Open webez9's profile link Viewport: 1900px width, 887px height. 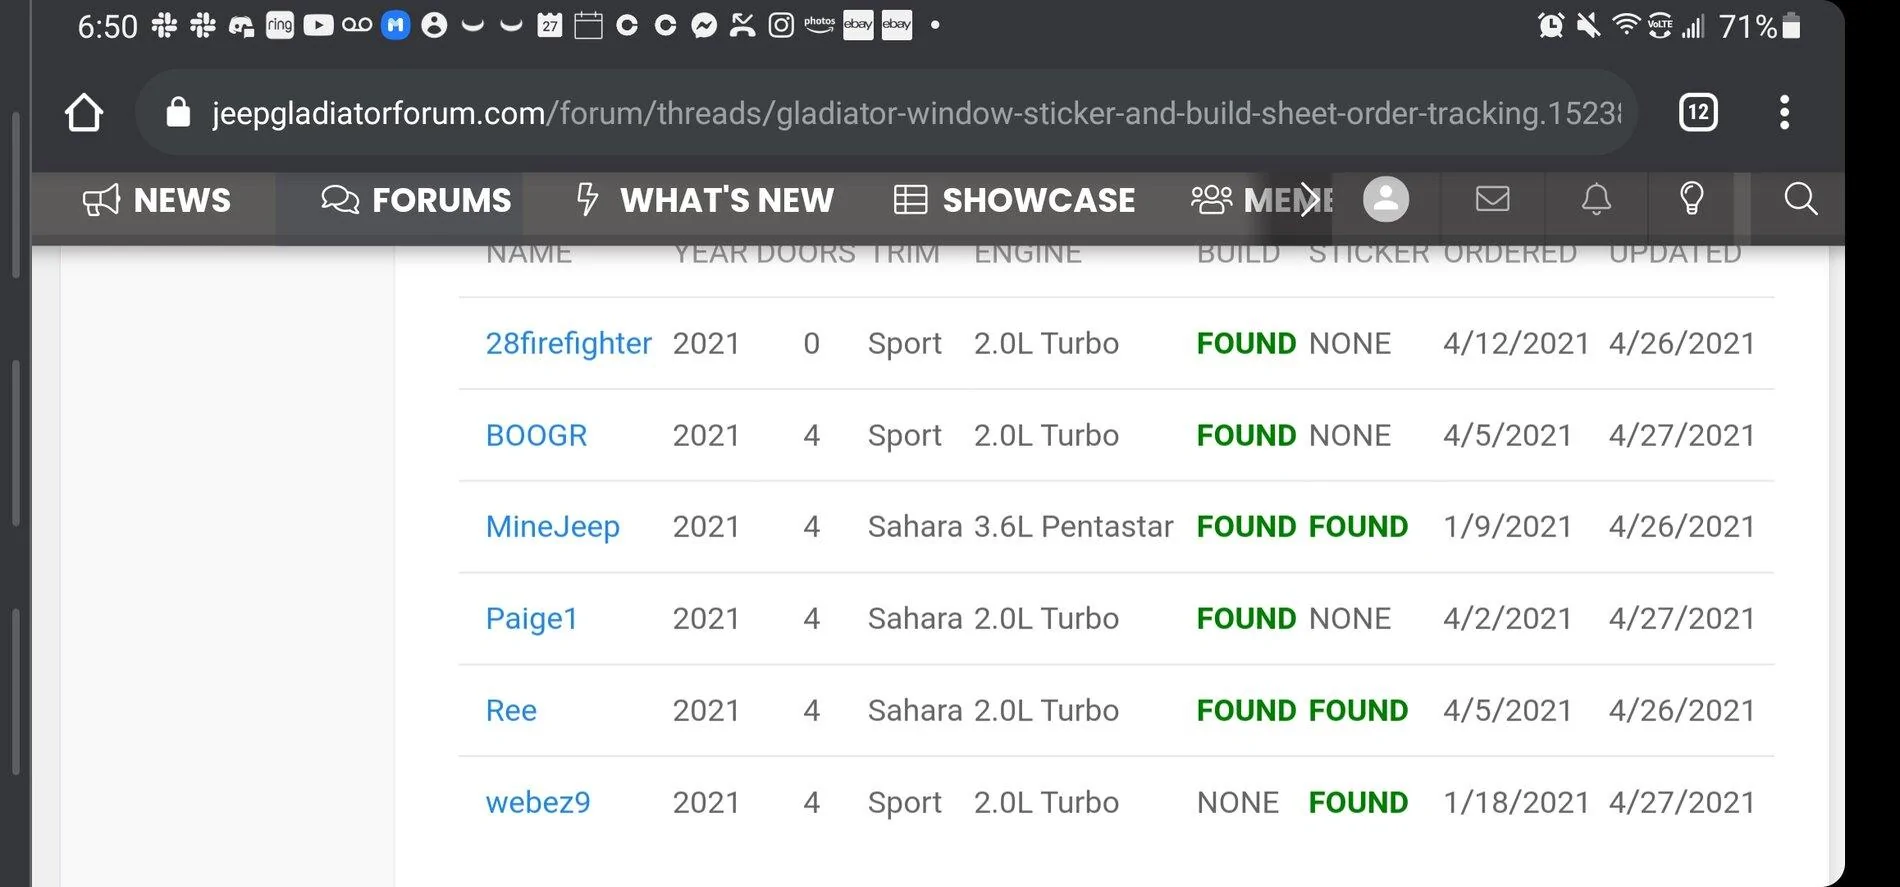pos(538,802)
